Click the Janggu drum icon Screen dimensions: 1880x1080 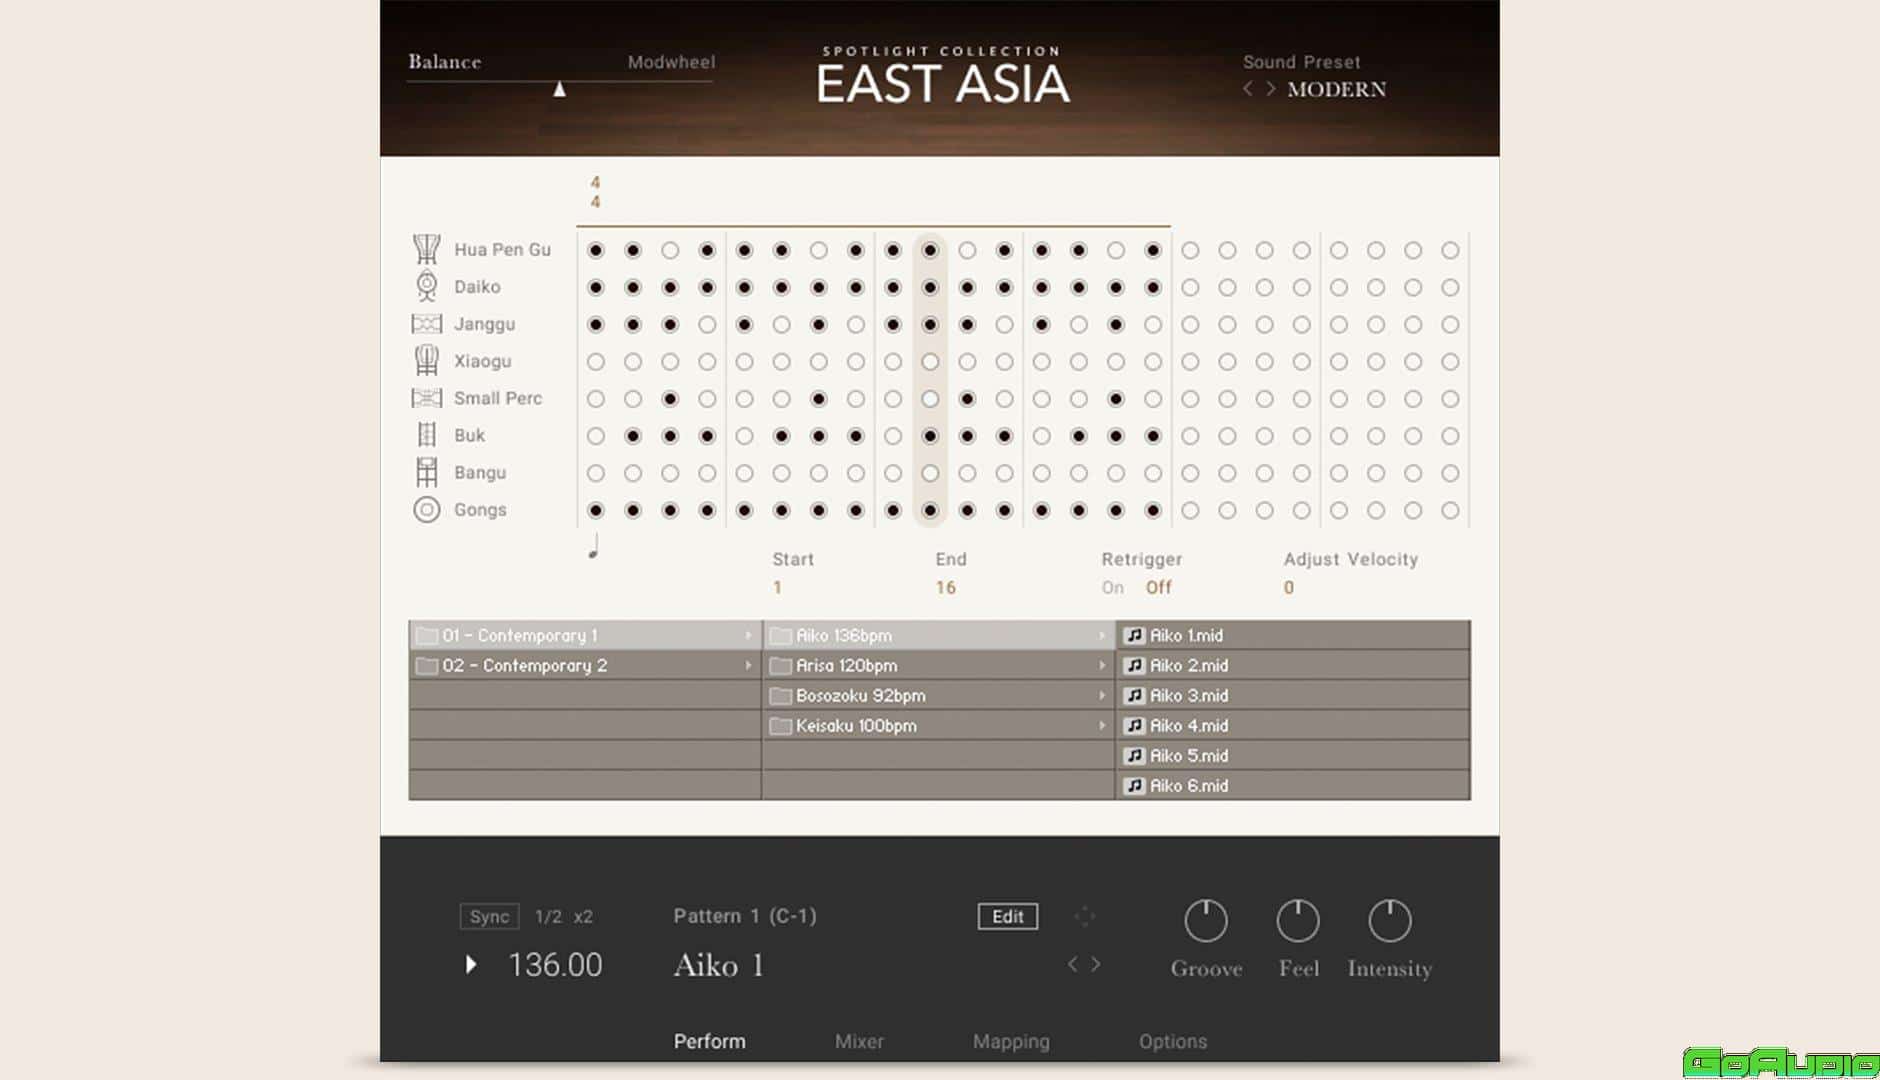tap(426, 324)
